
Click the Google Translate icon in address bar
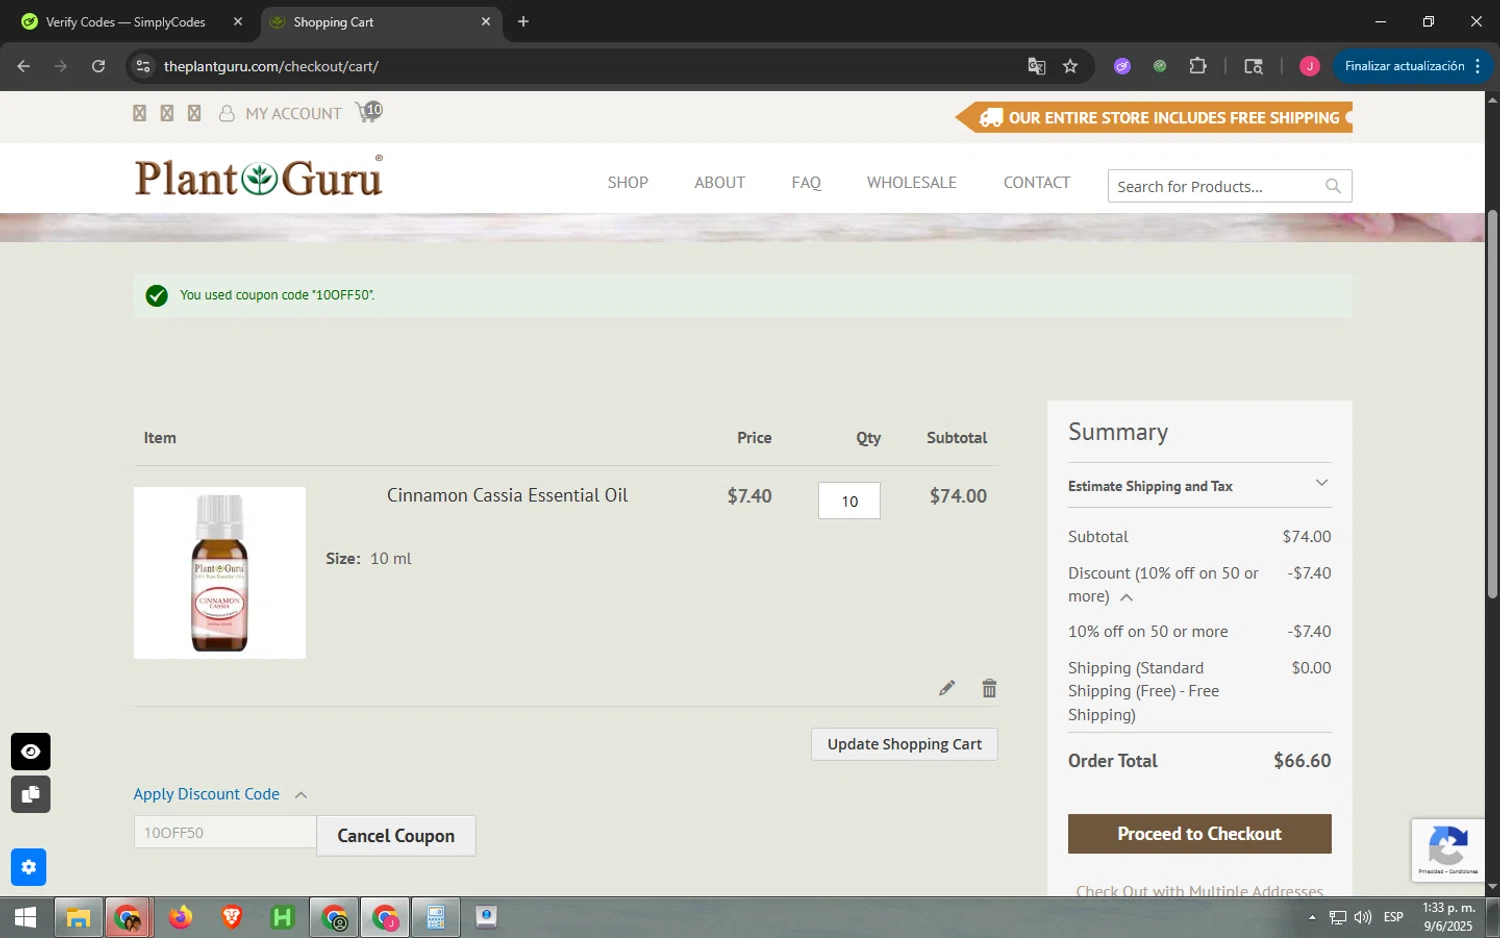(1037, 66)
